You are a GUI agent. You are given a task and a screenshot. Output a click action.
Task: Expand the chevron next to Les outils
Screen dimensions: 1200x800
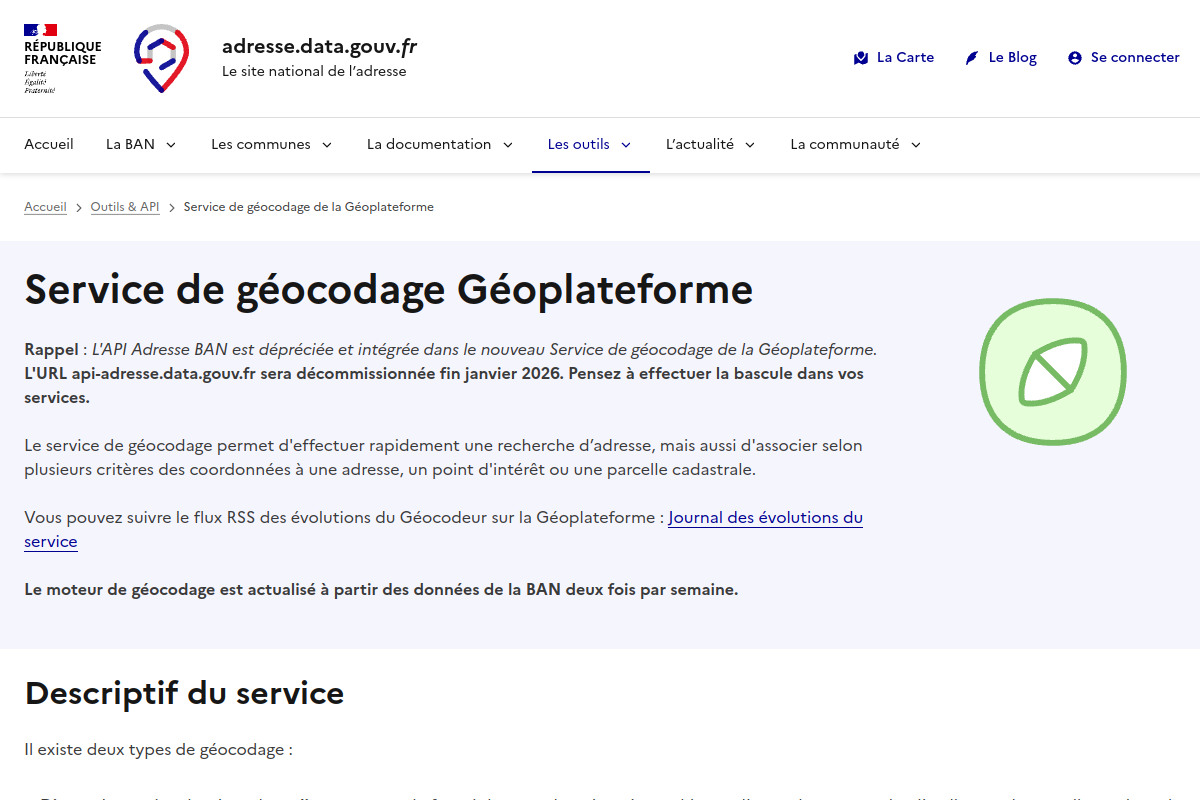pyautogui.click(x=626, y=145)
